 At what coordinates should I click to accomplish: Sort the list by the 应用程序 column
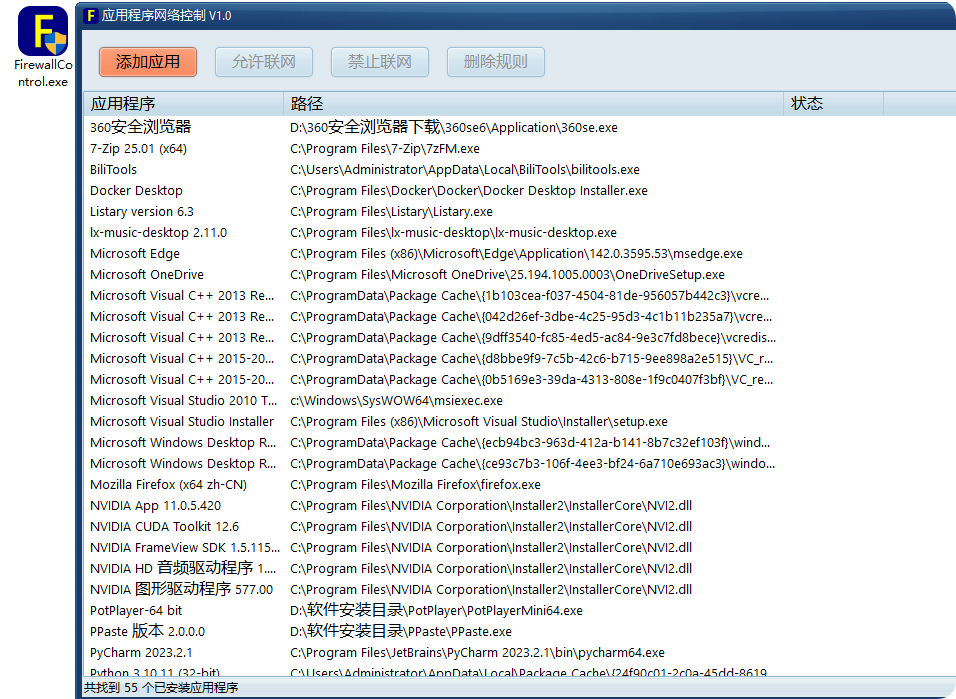[x=180, y=103]
